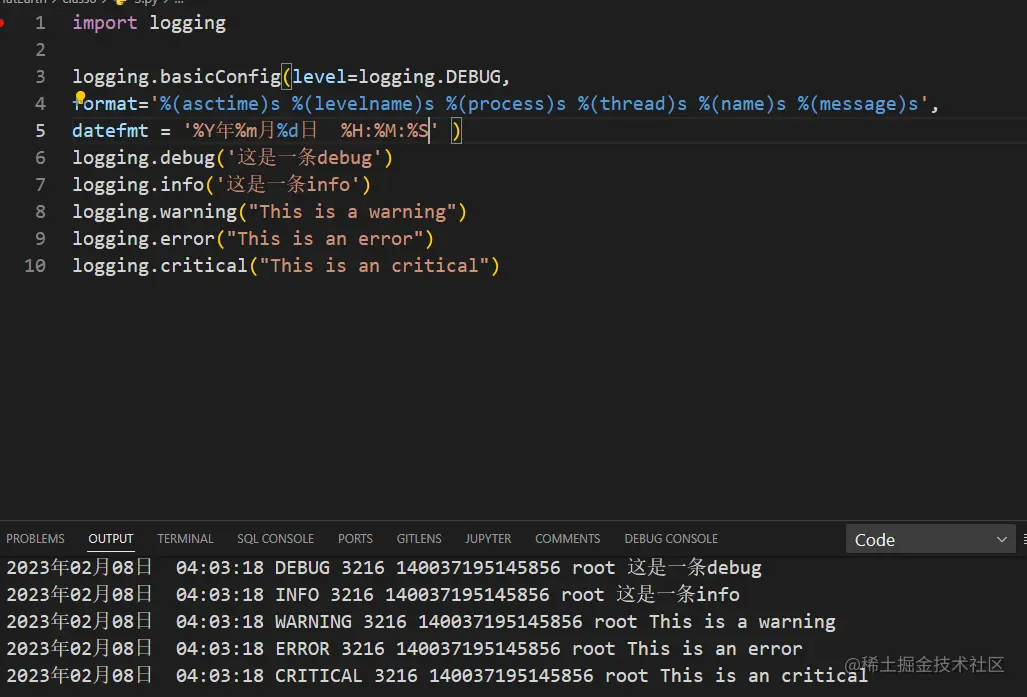This screenshot has height=697, width=1027.
Task: Click the WARNING output log line
Action: pos(421,621)
